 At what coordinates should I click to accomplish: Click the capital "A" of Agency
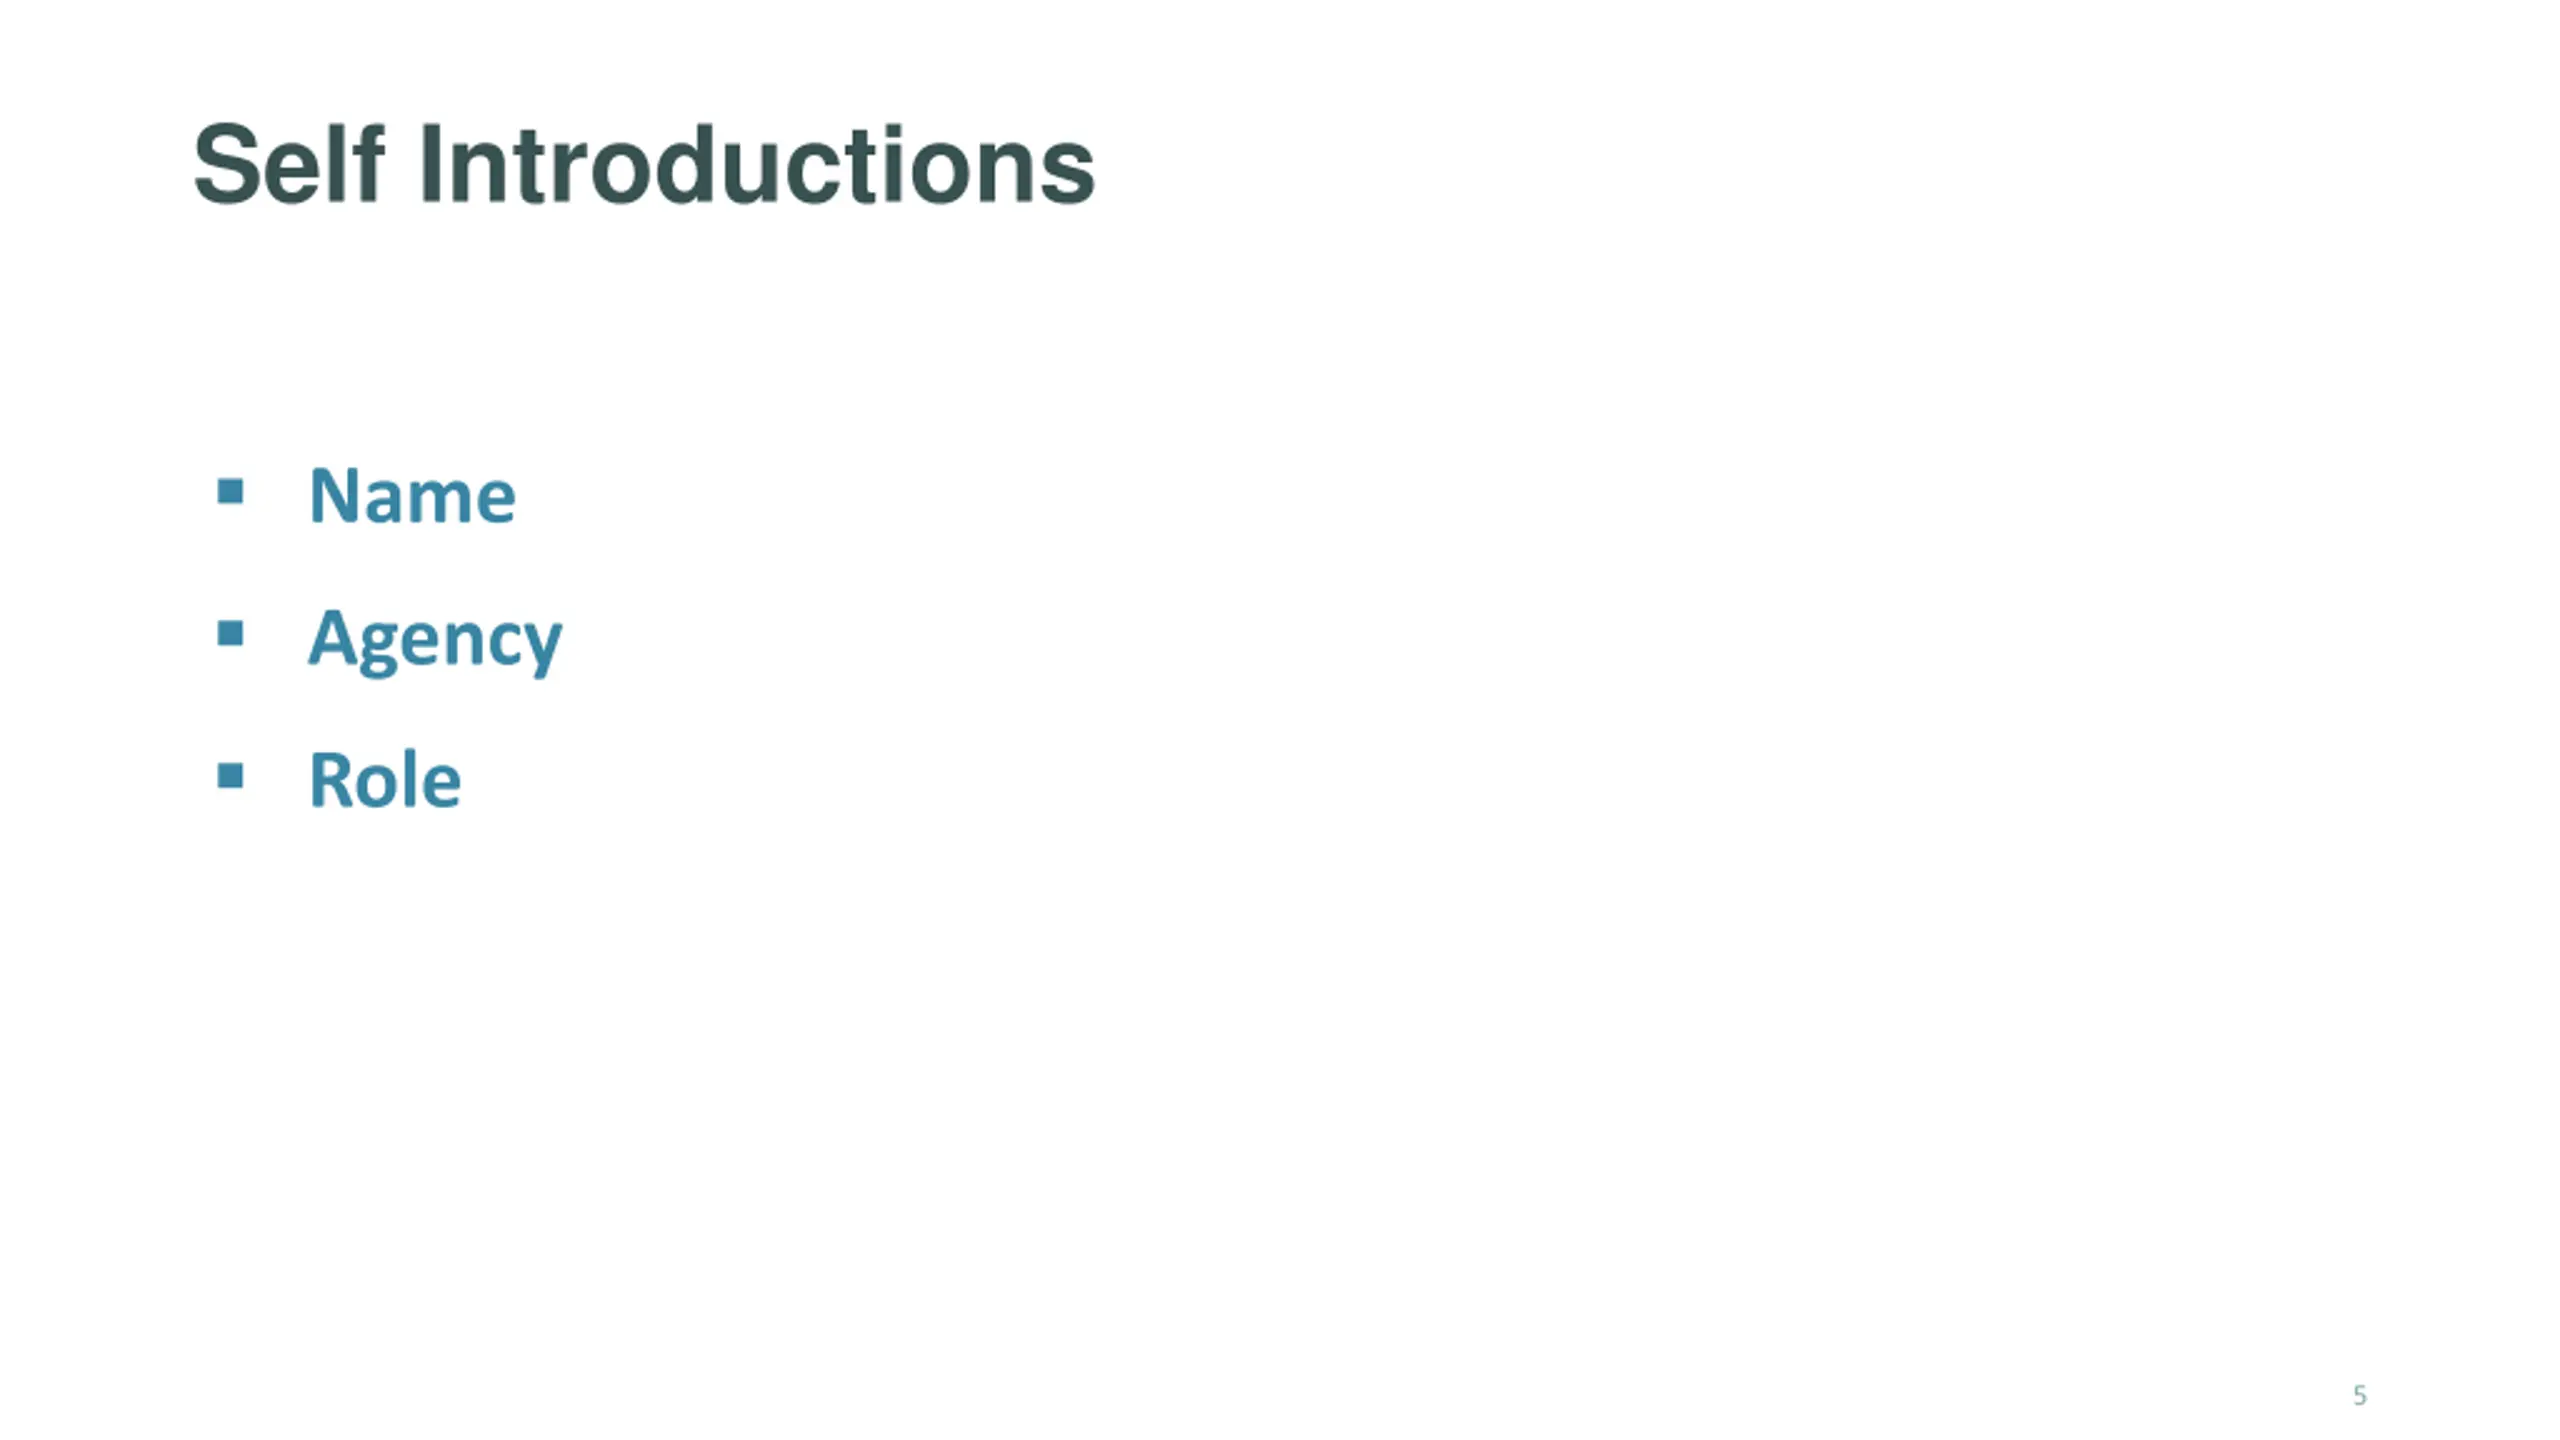[333, 637]
